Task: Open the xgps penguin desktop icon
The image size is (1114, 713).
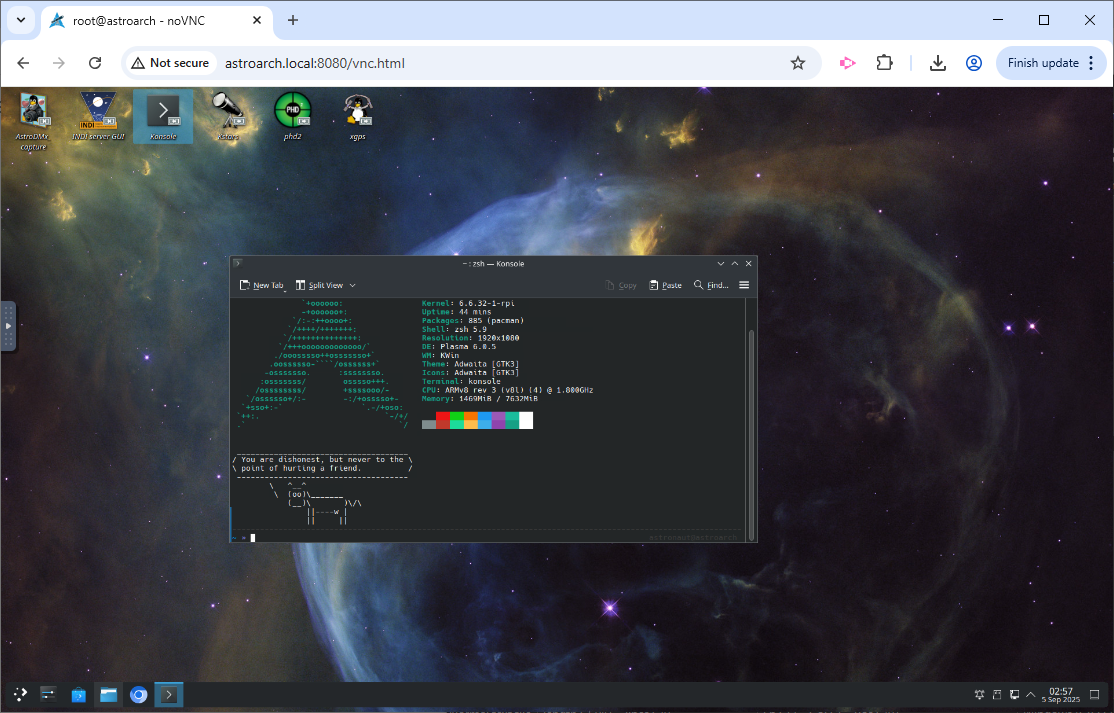Action: (x=357, y=116)
